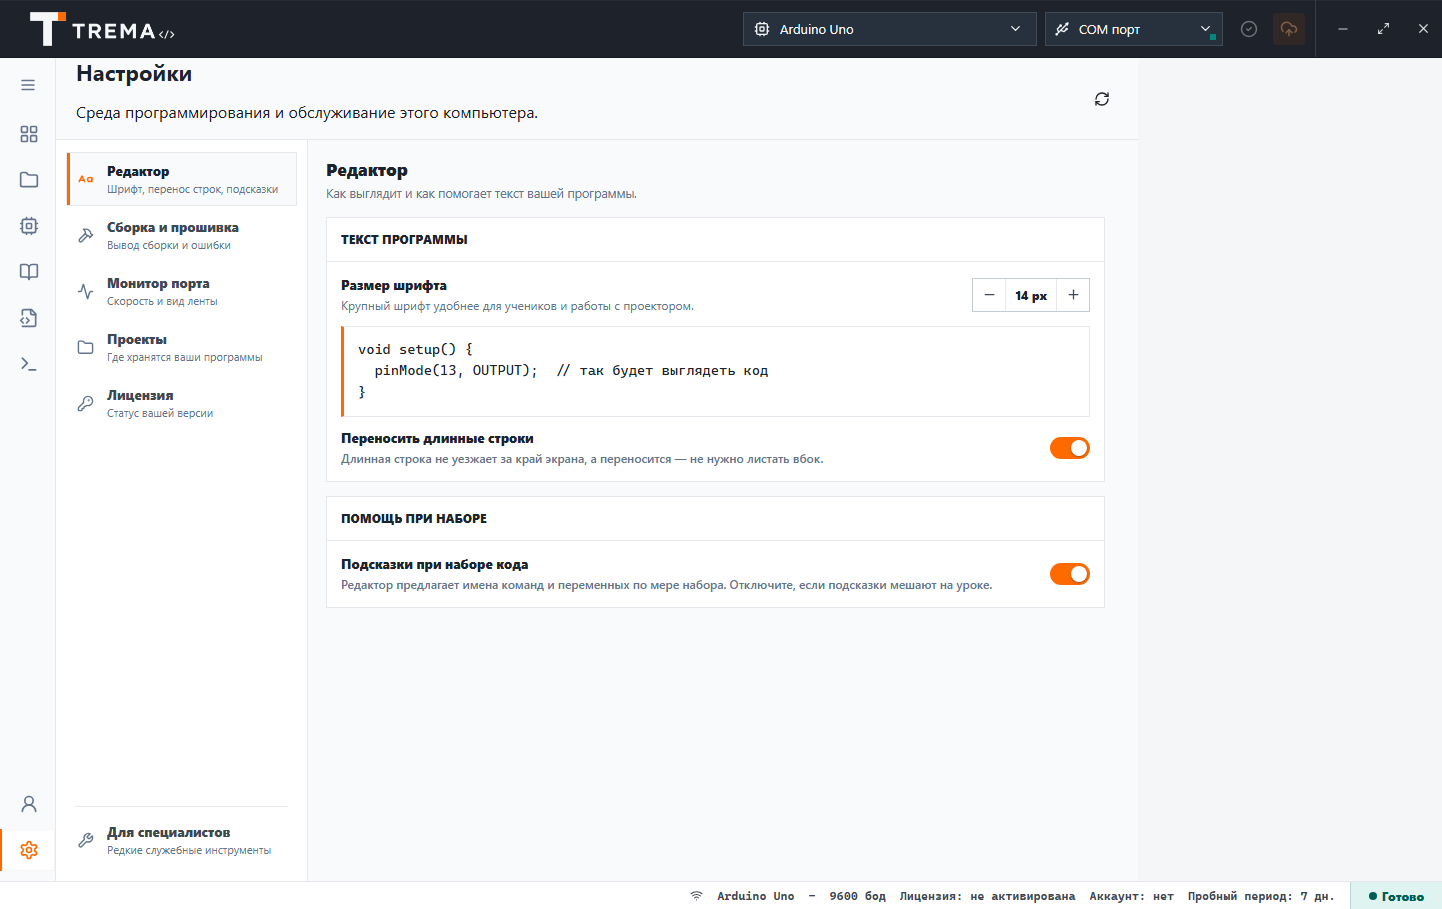
Task: Toggle the 'Переносить длинные строки' switch
Action: click(1069, 448)
